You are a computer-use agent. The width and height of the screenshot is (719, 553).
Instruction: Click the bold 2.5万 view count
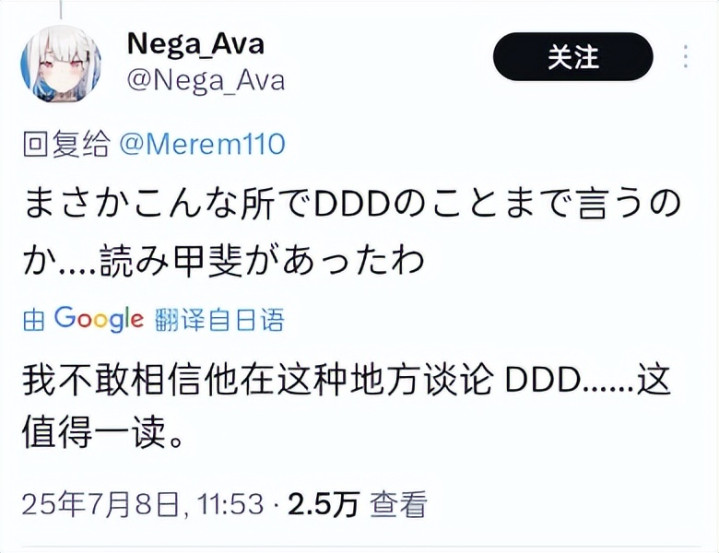[323, 503]
